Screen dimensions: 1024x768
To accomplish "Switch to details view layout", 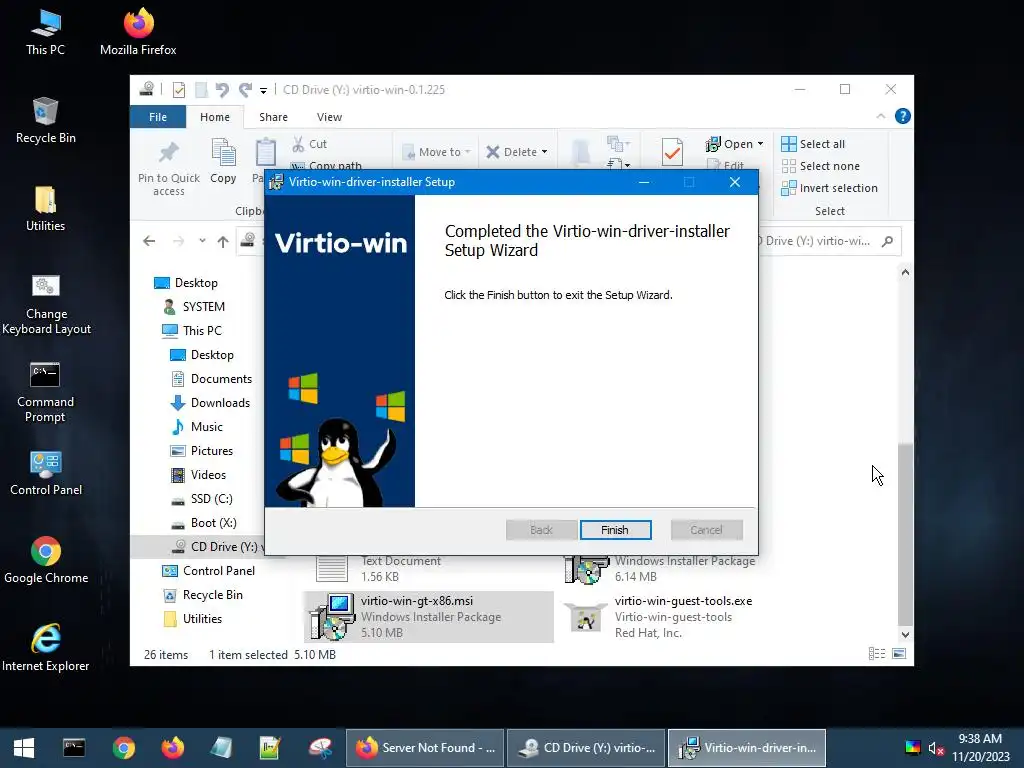I will coord(877,654).
